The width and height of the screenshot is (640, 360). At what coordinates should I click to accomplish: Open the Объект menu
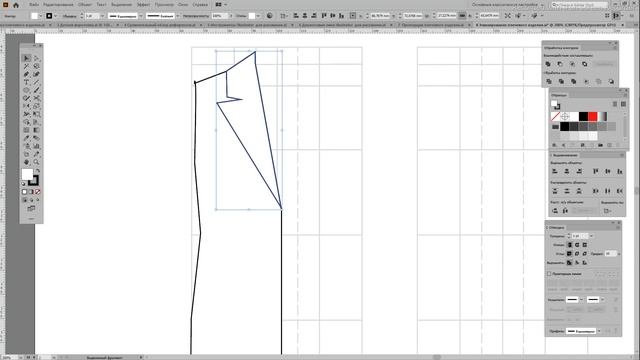click(x=85, y=4)
